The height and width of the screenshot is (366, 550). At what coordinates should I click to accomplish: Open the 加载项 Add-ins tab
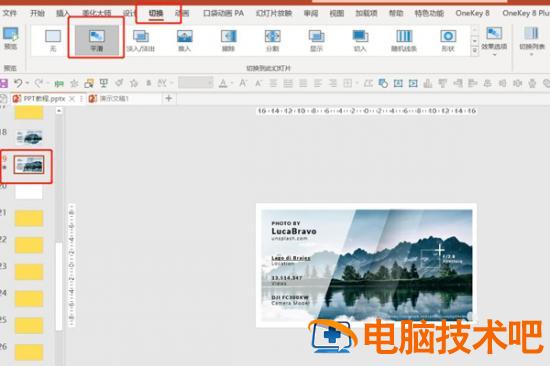[x=366, y=13]
